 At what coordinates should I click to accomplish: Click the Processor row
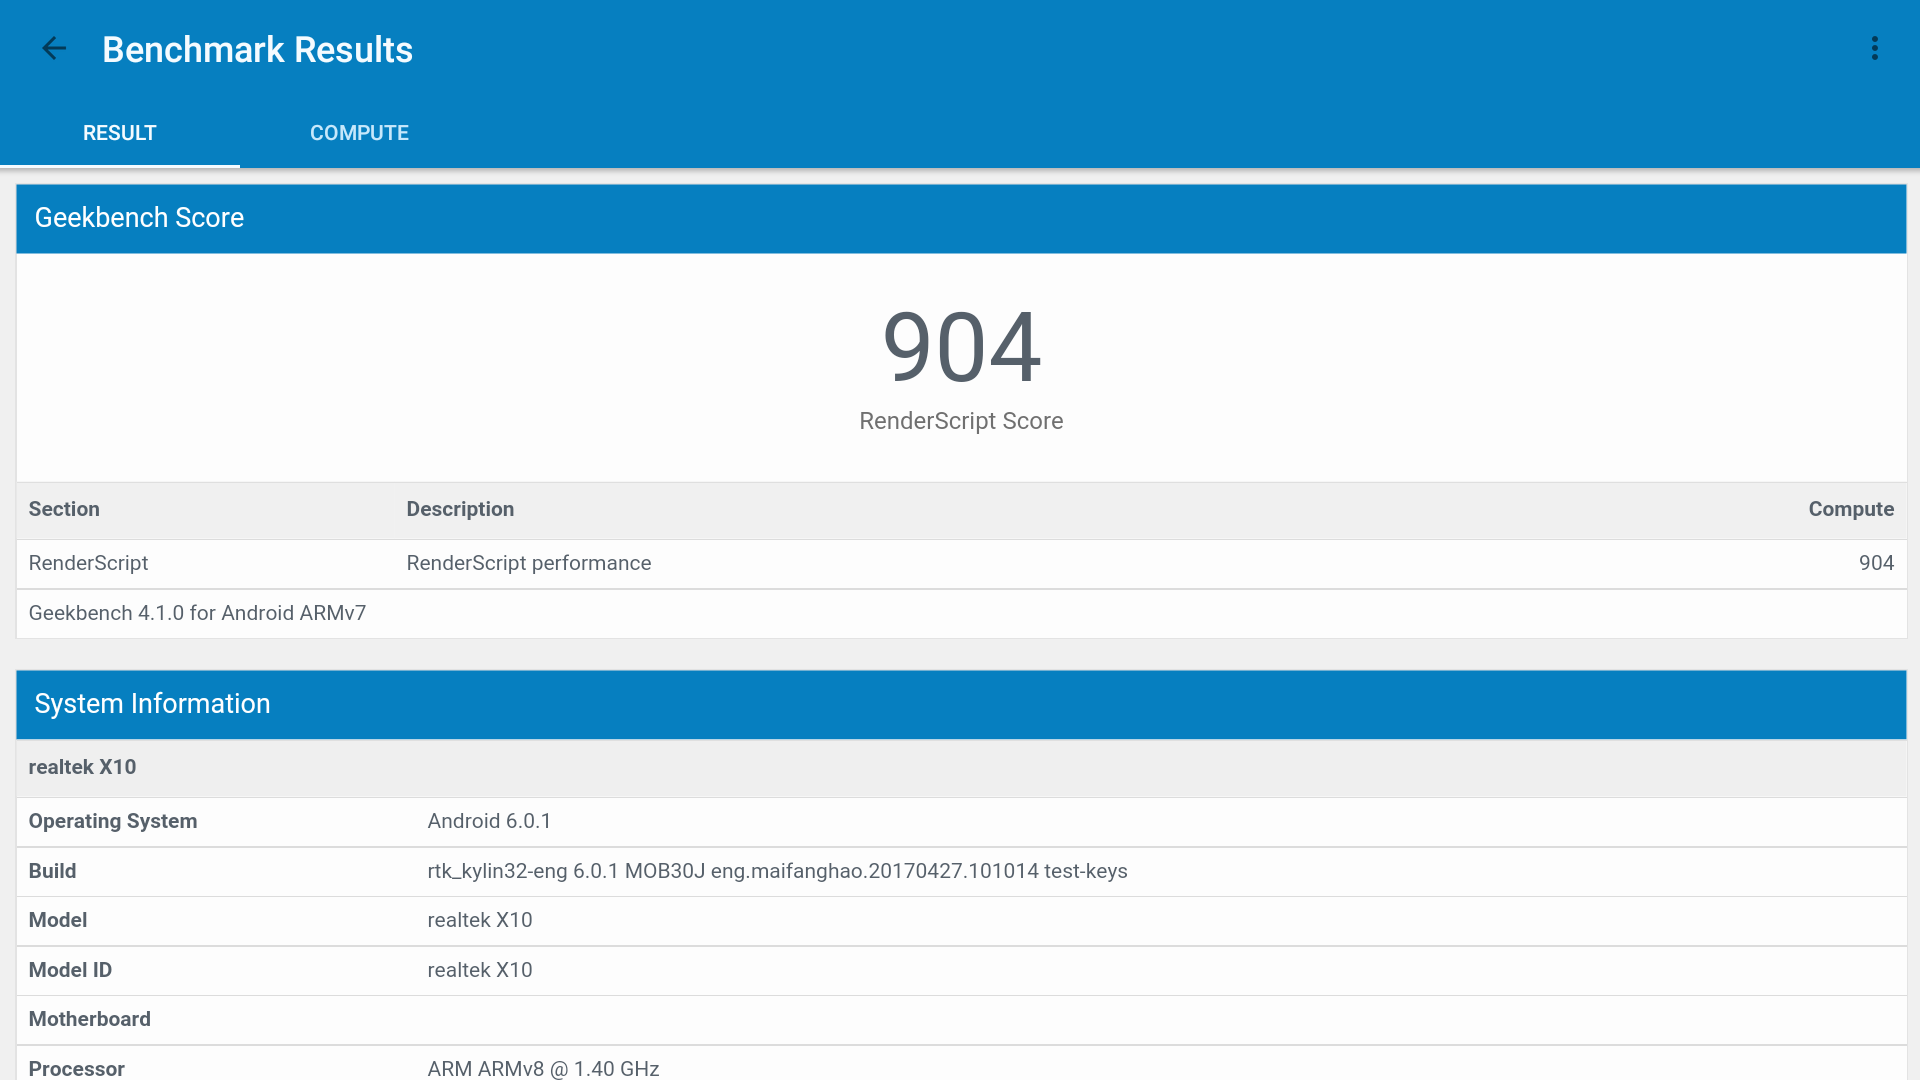click(76, 1067)
